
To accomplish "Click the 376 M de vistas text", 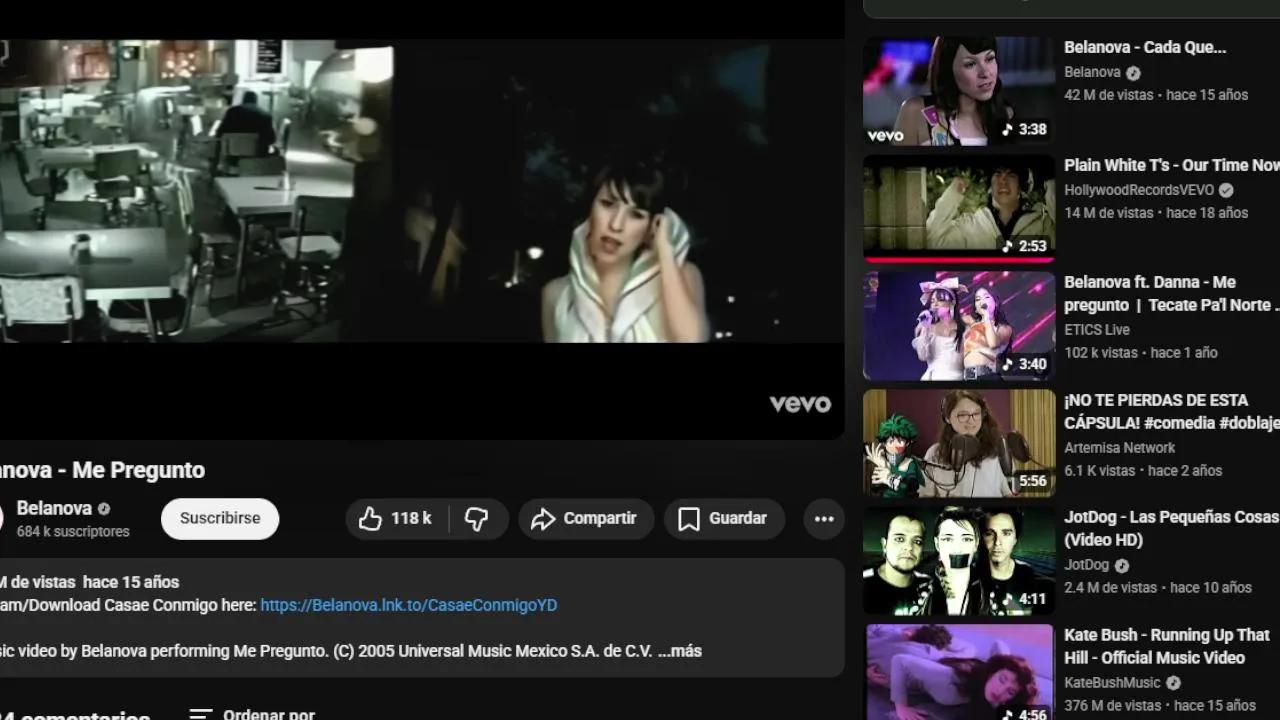I will click(1113, 706).
